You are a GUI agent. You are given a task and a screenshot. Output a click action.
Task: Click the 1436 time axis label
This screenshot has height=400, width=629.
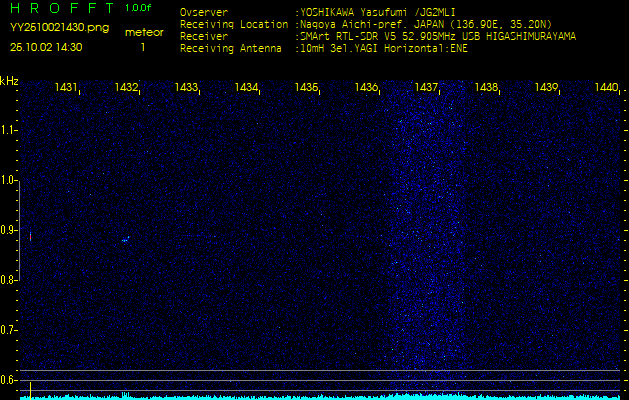point(366,87)
